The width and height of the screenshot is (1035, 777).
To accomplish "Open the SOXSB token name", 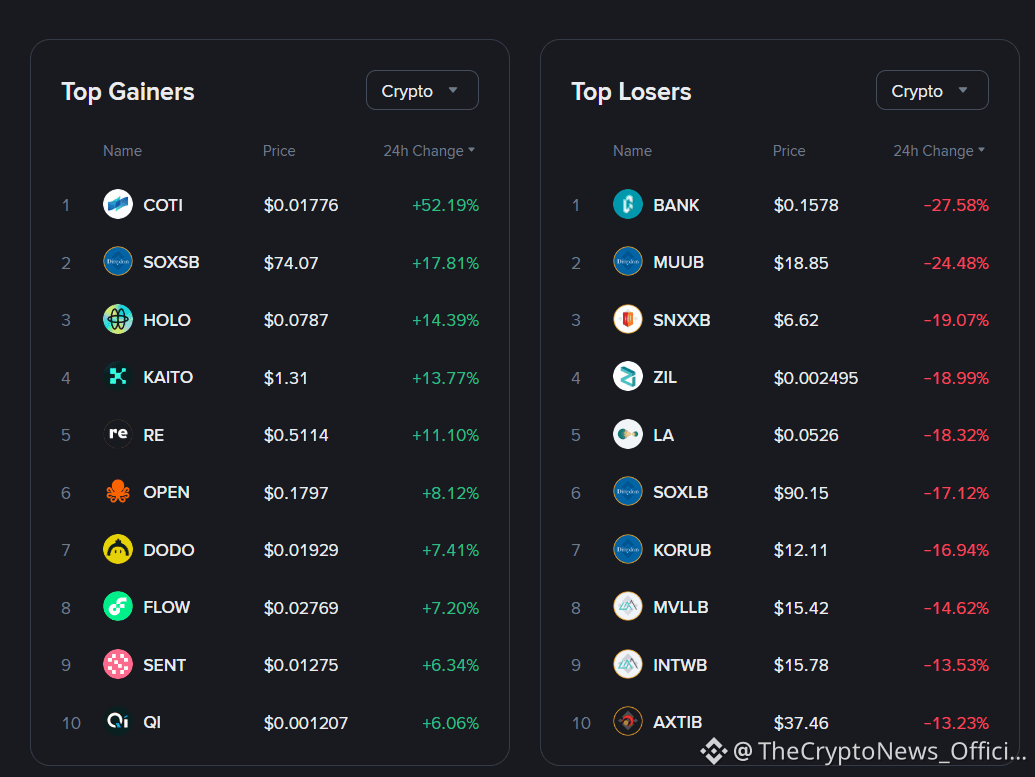I will click(172, 263).
